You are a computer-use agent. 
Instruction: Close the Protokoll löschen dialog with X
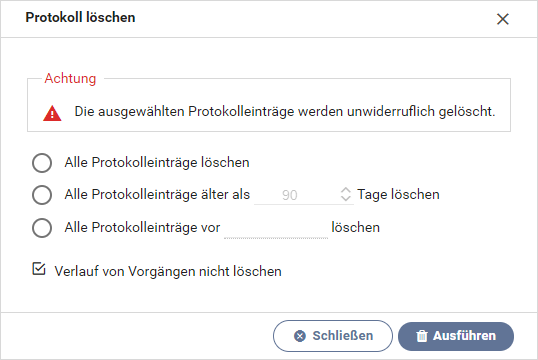pyautogui.click(x=503, y=19)
